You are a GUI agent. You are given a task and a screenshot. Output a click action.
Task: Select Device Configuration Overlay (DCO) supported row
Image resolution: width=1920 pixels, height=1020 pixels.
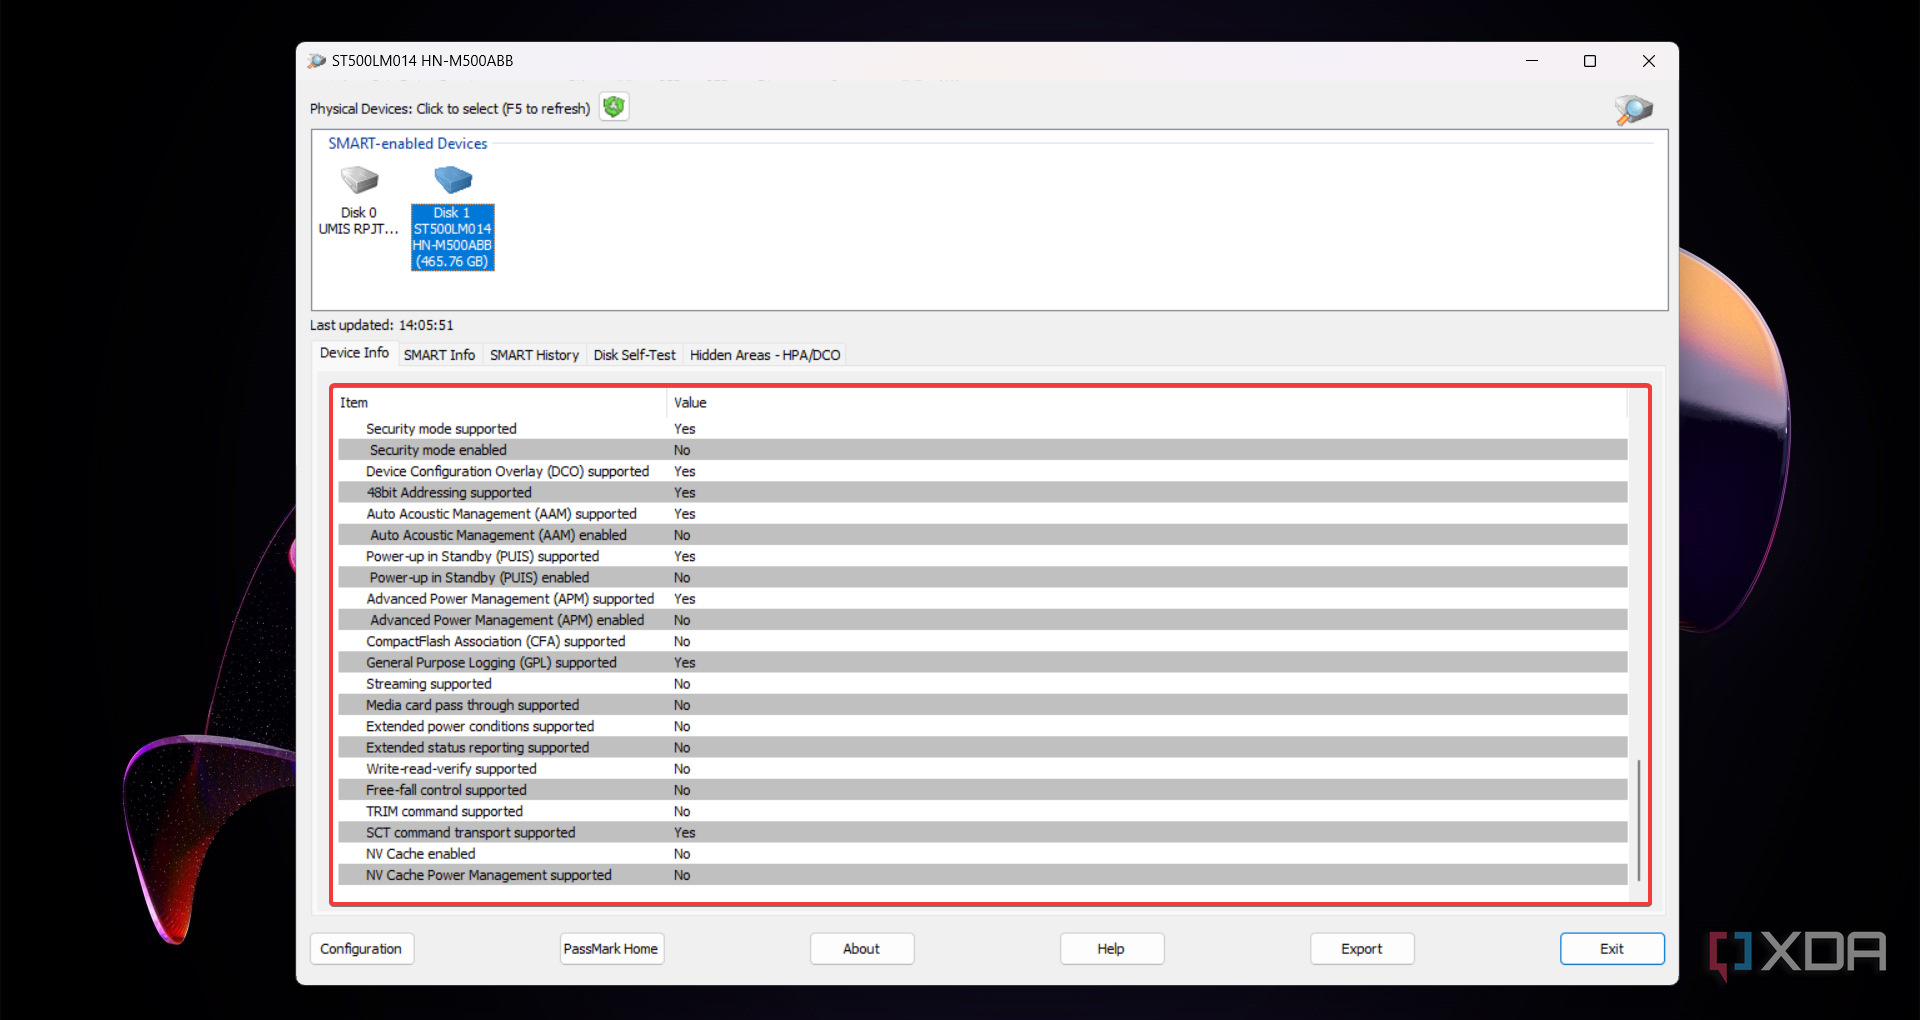[x=982, y=472]
